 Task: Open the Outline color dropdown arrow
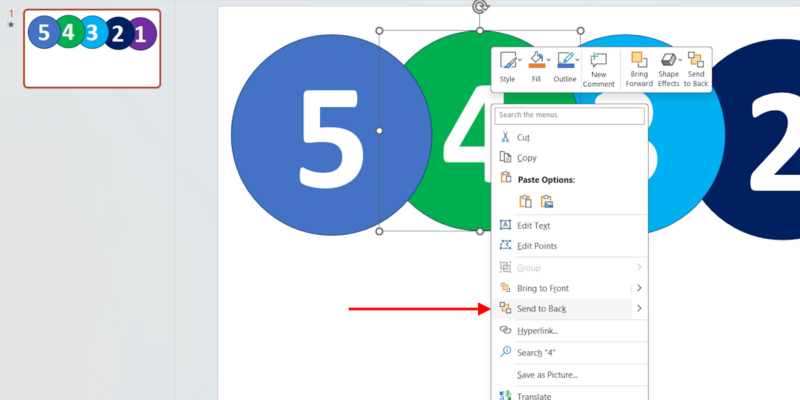pos(578,61)
